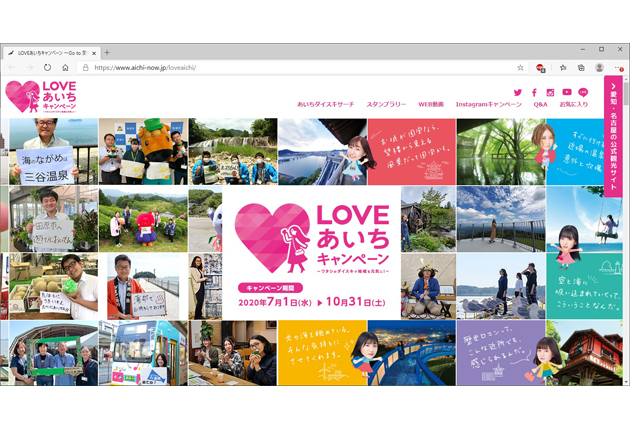Open the browser settings ellipsis menu
The image size is (630, 430).
[618, 68]
